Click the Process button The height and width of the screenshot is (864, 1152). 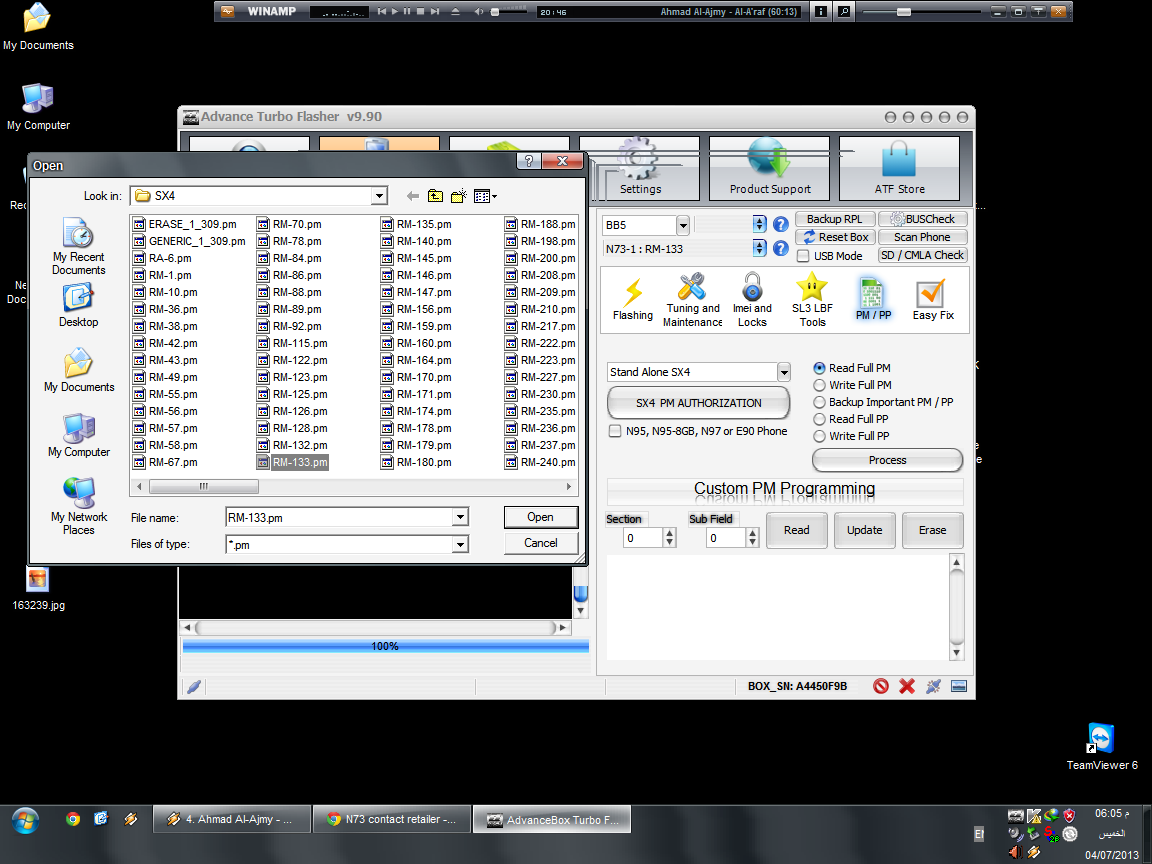[888, 460]
